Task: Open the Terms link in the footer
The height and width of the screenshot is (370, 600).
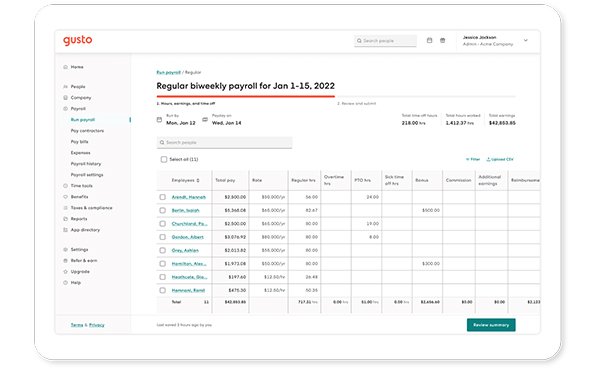Action: [x=77, y=325]
